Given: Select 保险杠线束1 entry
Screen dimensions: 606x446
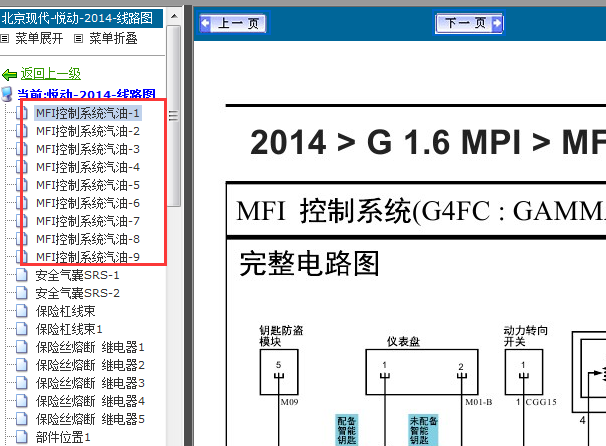Looking at the screenshot, I should click(x=69, y=329).
